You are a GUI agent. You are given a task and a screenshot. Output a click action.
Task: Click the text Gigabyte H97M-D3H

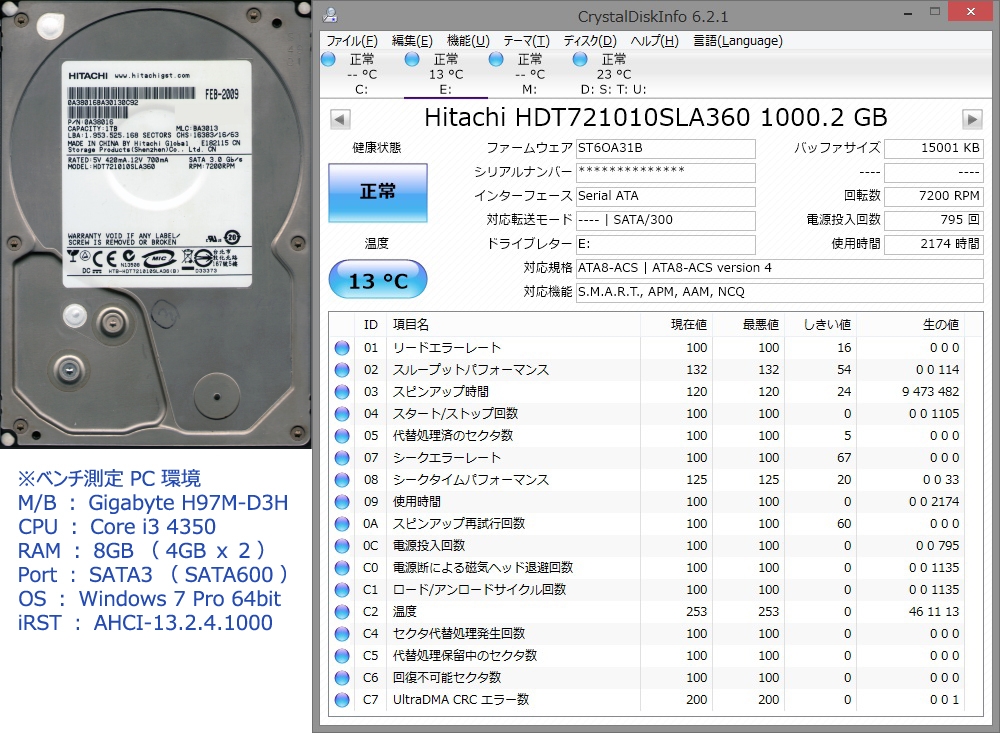coord(188,503)
